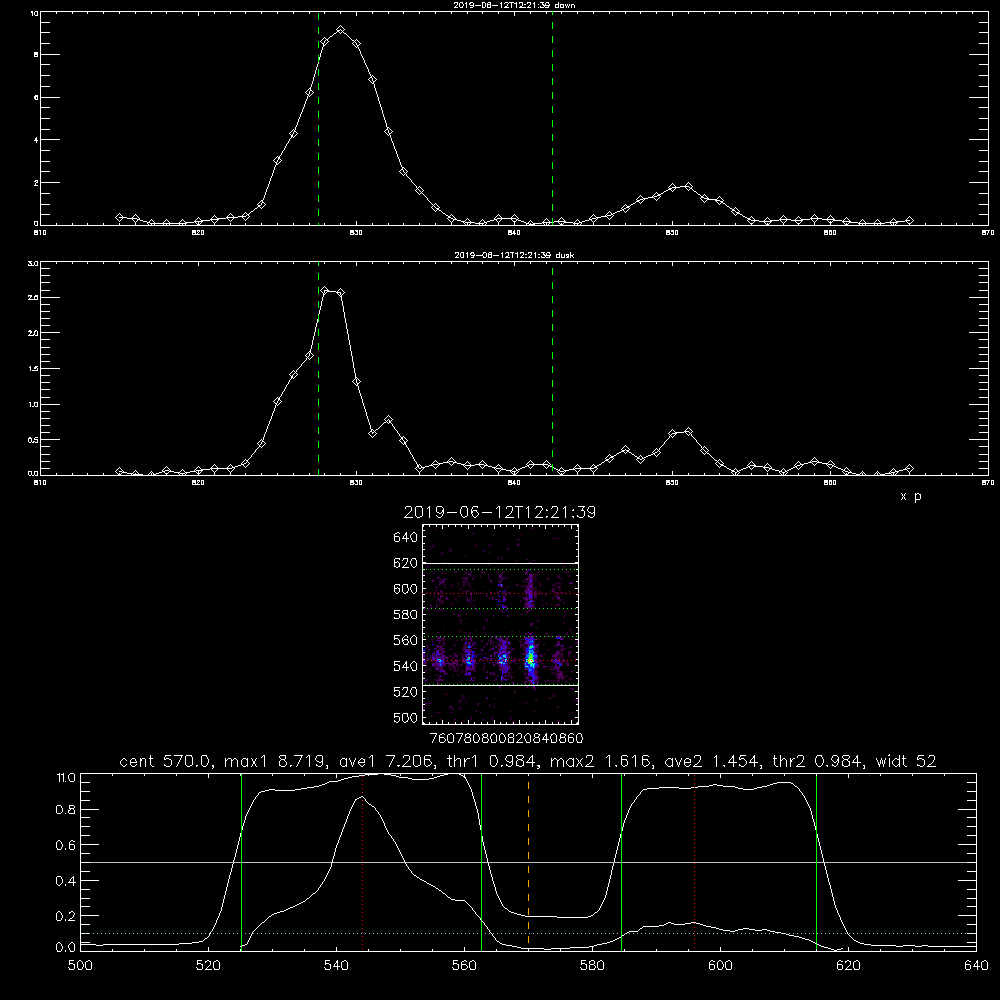This screenshot has height=1000, width=1000.
Task: Select 'cent 570.0' in the bottom plot title
Action: point(166,761)
